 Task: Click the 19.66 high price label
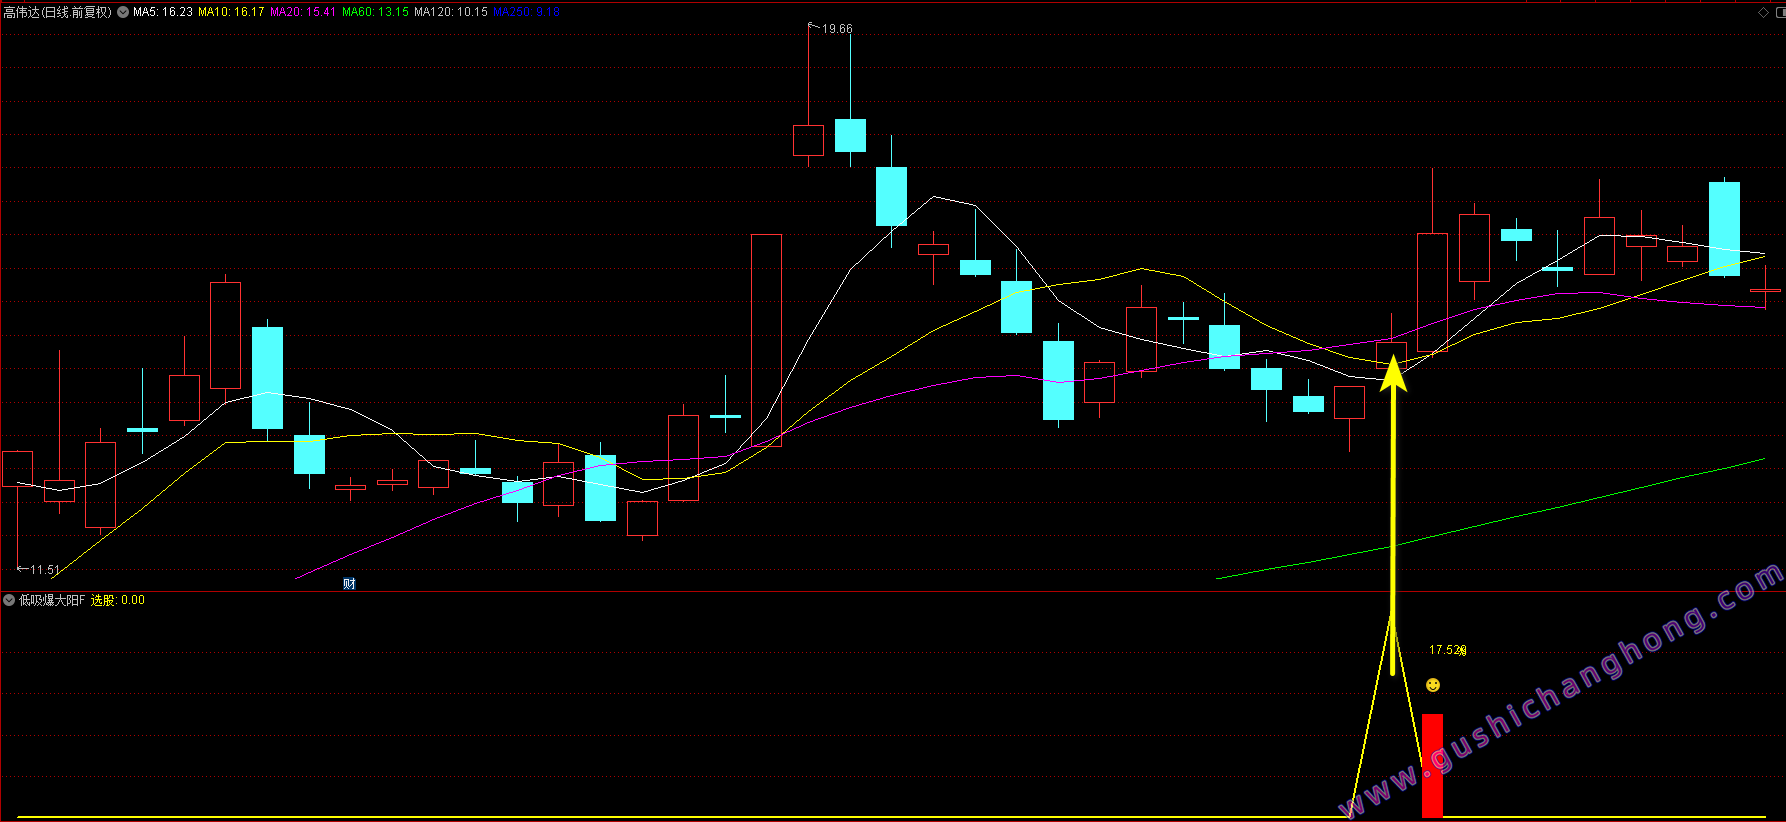[x=837, y=29]
